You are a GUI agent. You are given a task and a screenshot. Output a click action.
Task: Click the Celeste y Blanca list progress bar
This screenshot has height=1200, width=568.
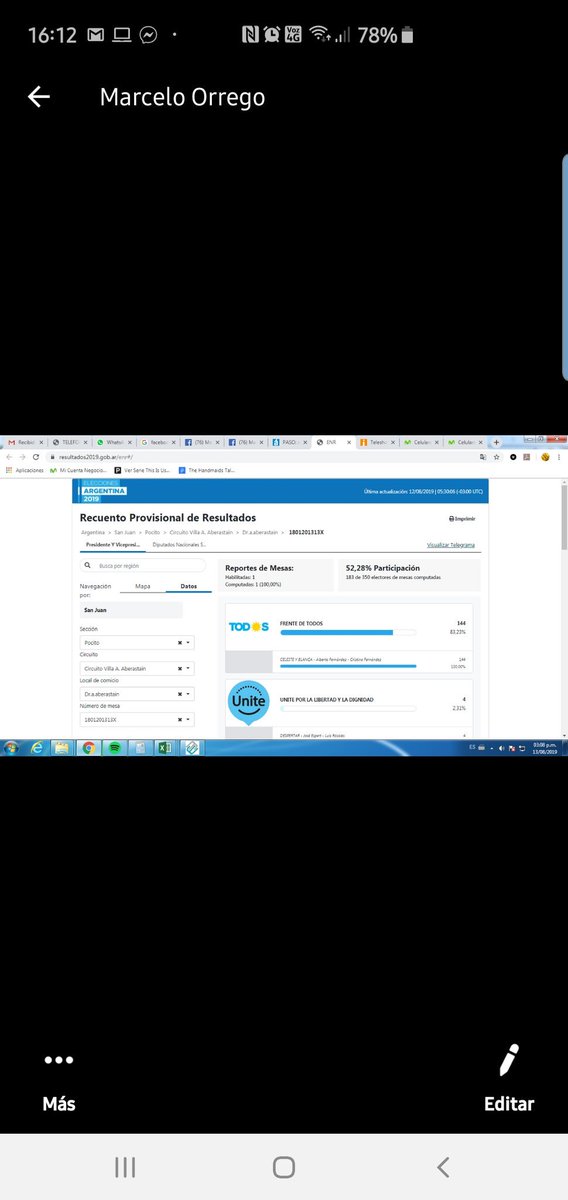click(348, 666)
